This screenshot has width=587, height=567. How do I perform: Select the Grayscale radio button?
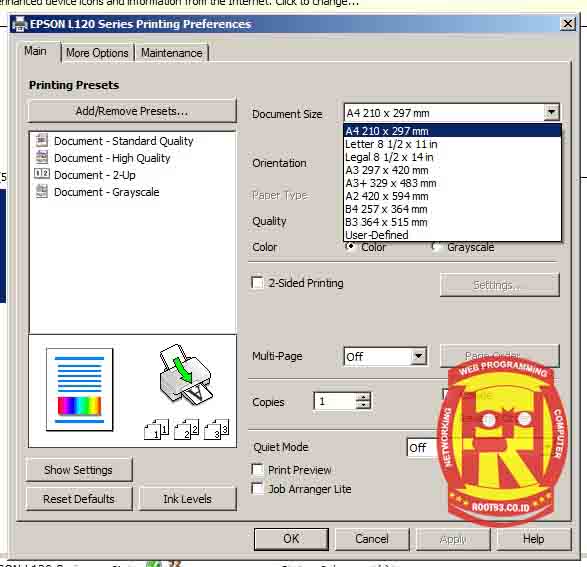[x=436, y=247]
